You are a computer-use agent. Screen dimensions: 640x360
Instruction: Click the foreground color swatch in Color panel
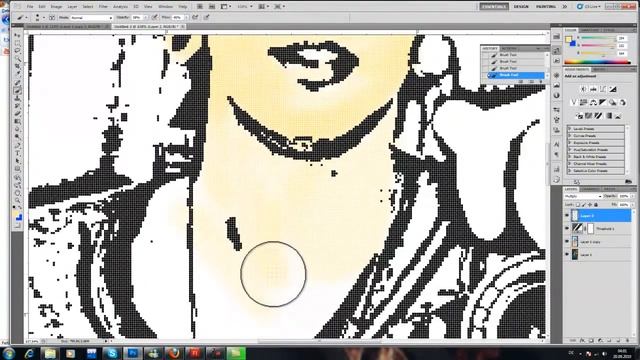pos(568,39)
